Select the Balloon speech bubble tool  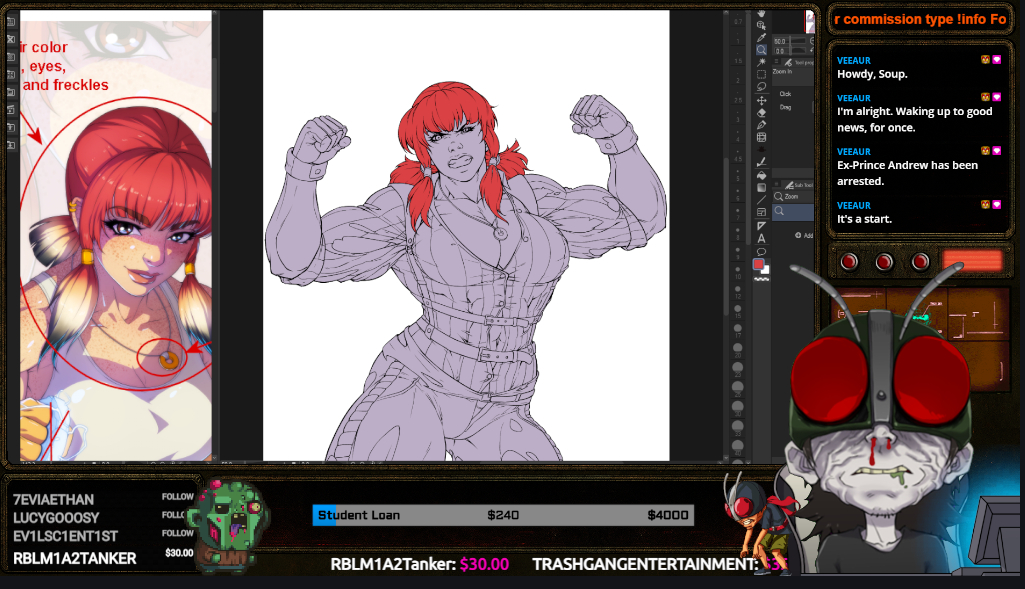761,251
